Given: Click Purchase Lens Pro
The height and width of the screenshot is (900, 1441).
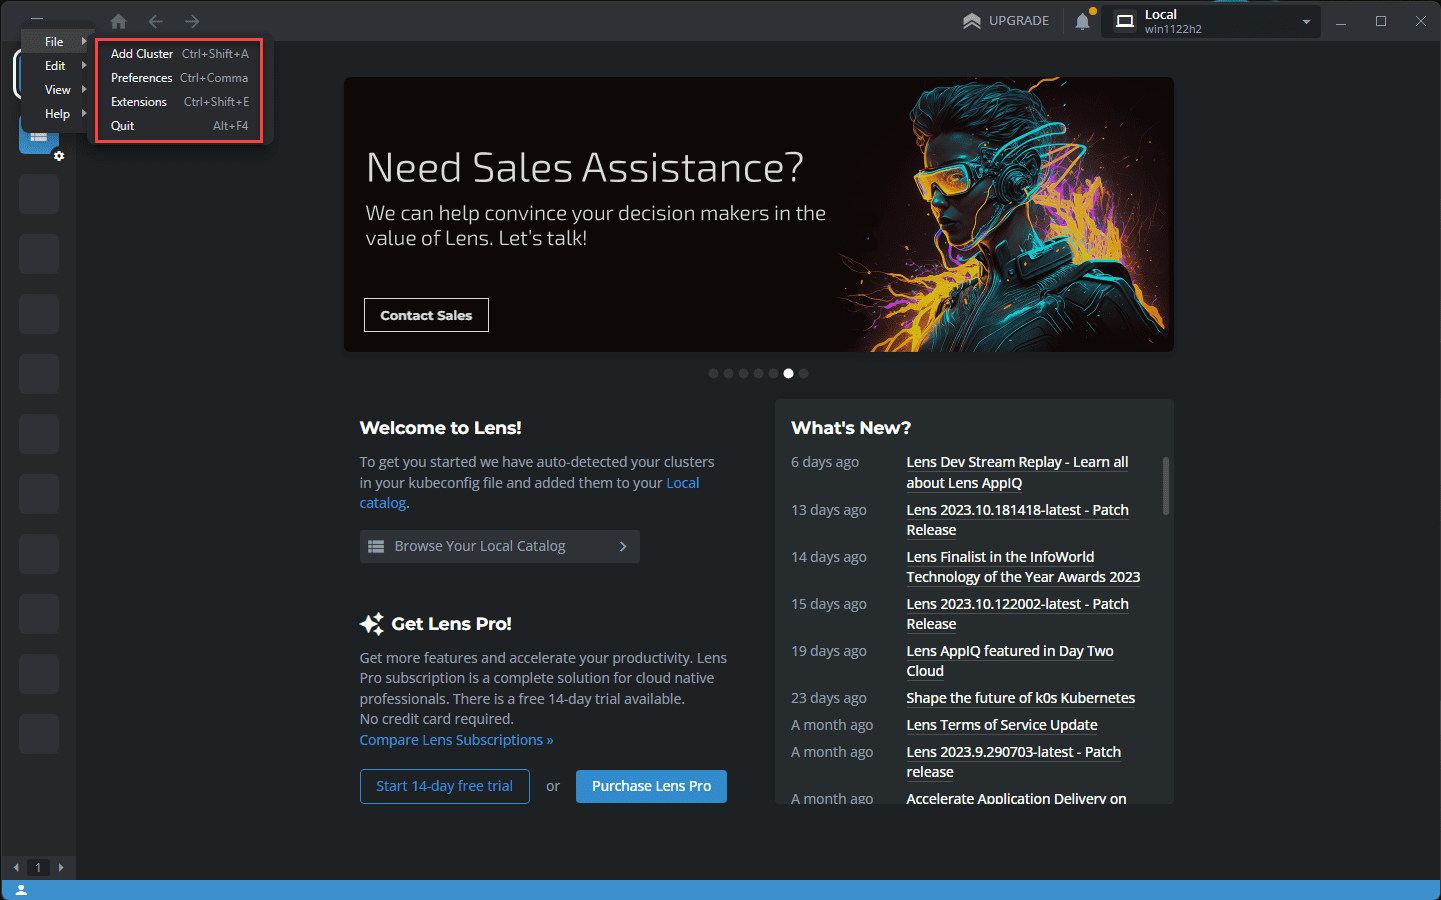Looking at the screenshot, I should pyautogui.click(x=651, y=786).
